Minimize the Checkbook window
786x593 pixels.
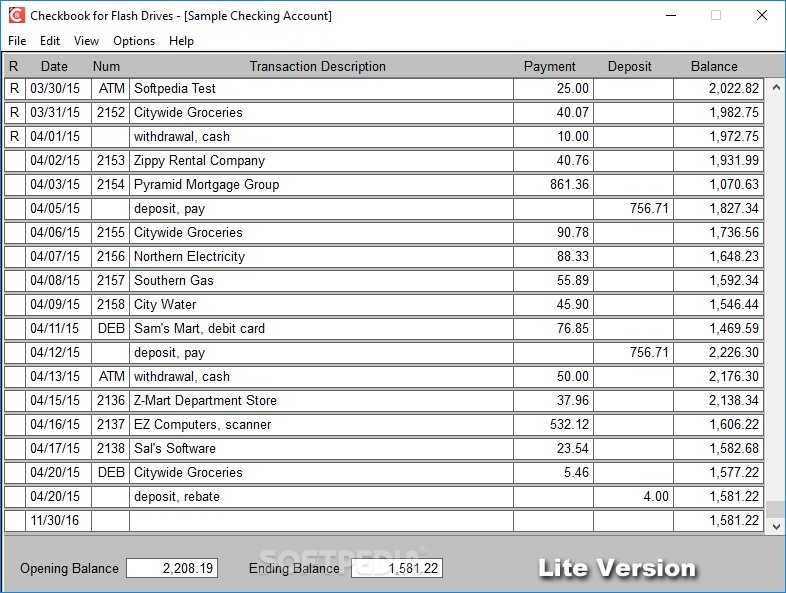click(x=671, y=16)
